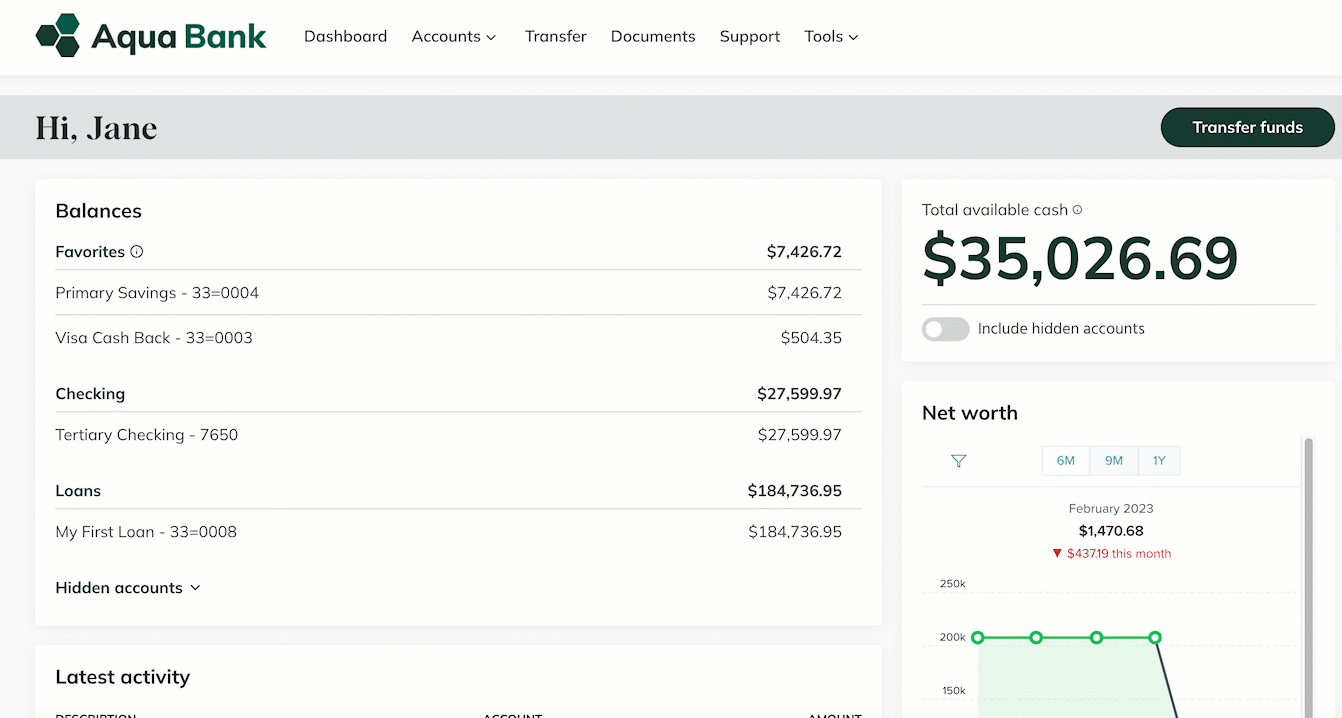
Task: Open the Tools dropdown menu
Action: (831, 36)
